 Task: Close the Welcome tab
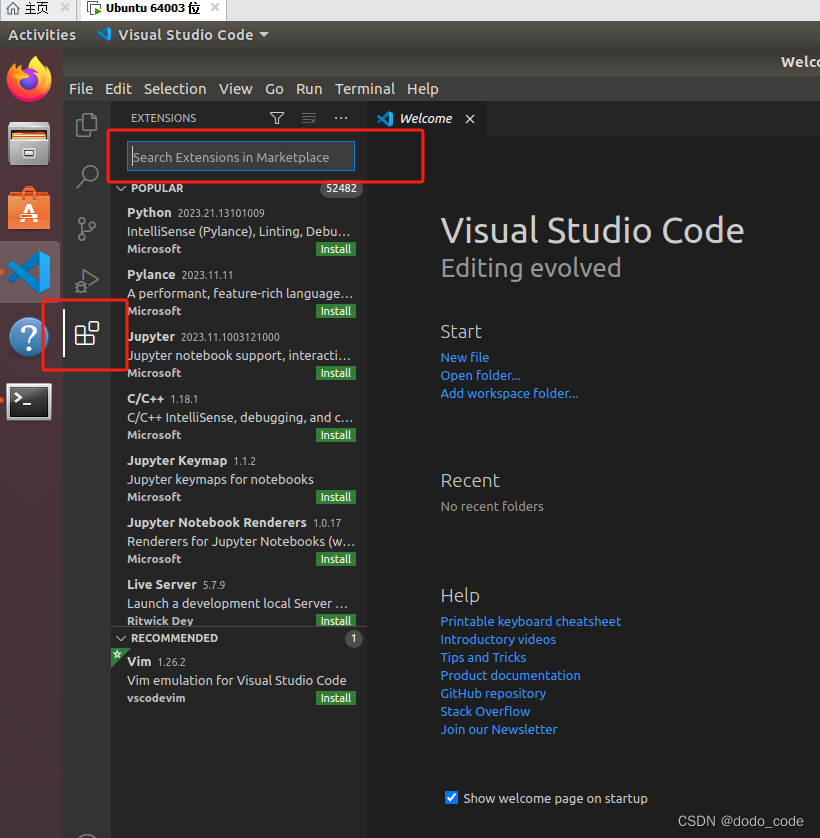(x=470, y=119)
